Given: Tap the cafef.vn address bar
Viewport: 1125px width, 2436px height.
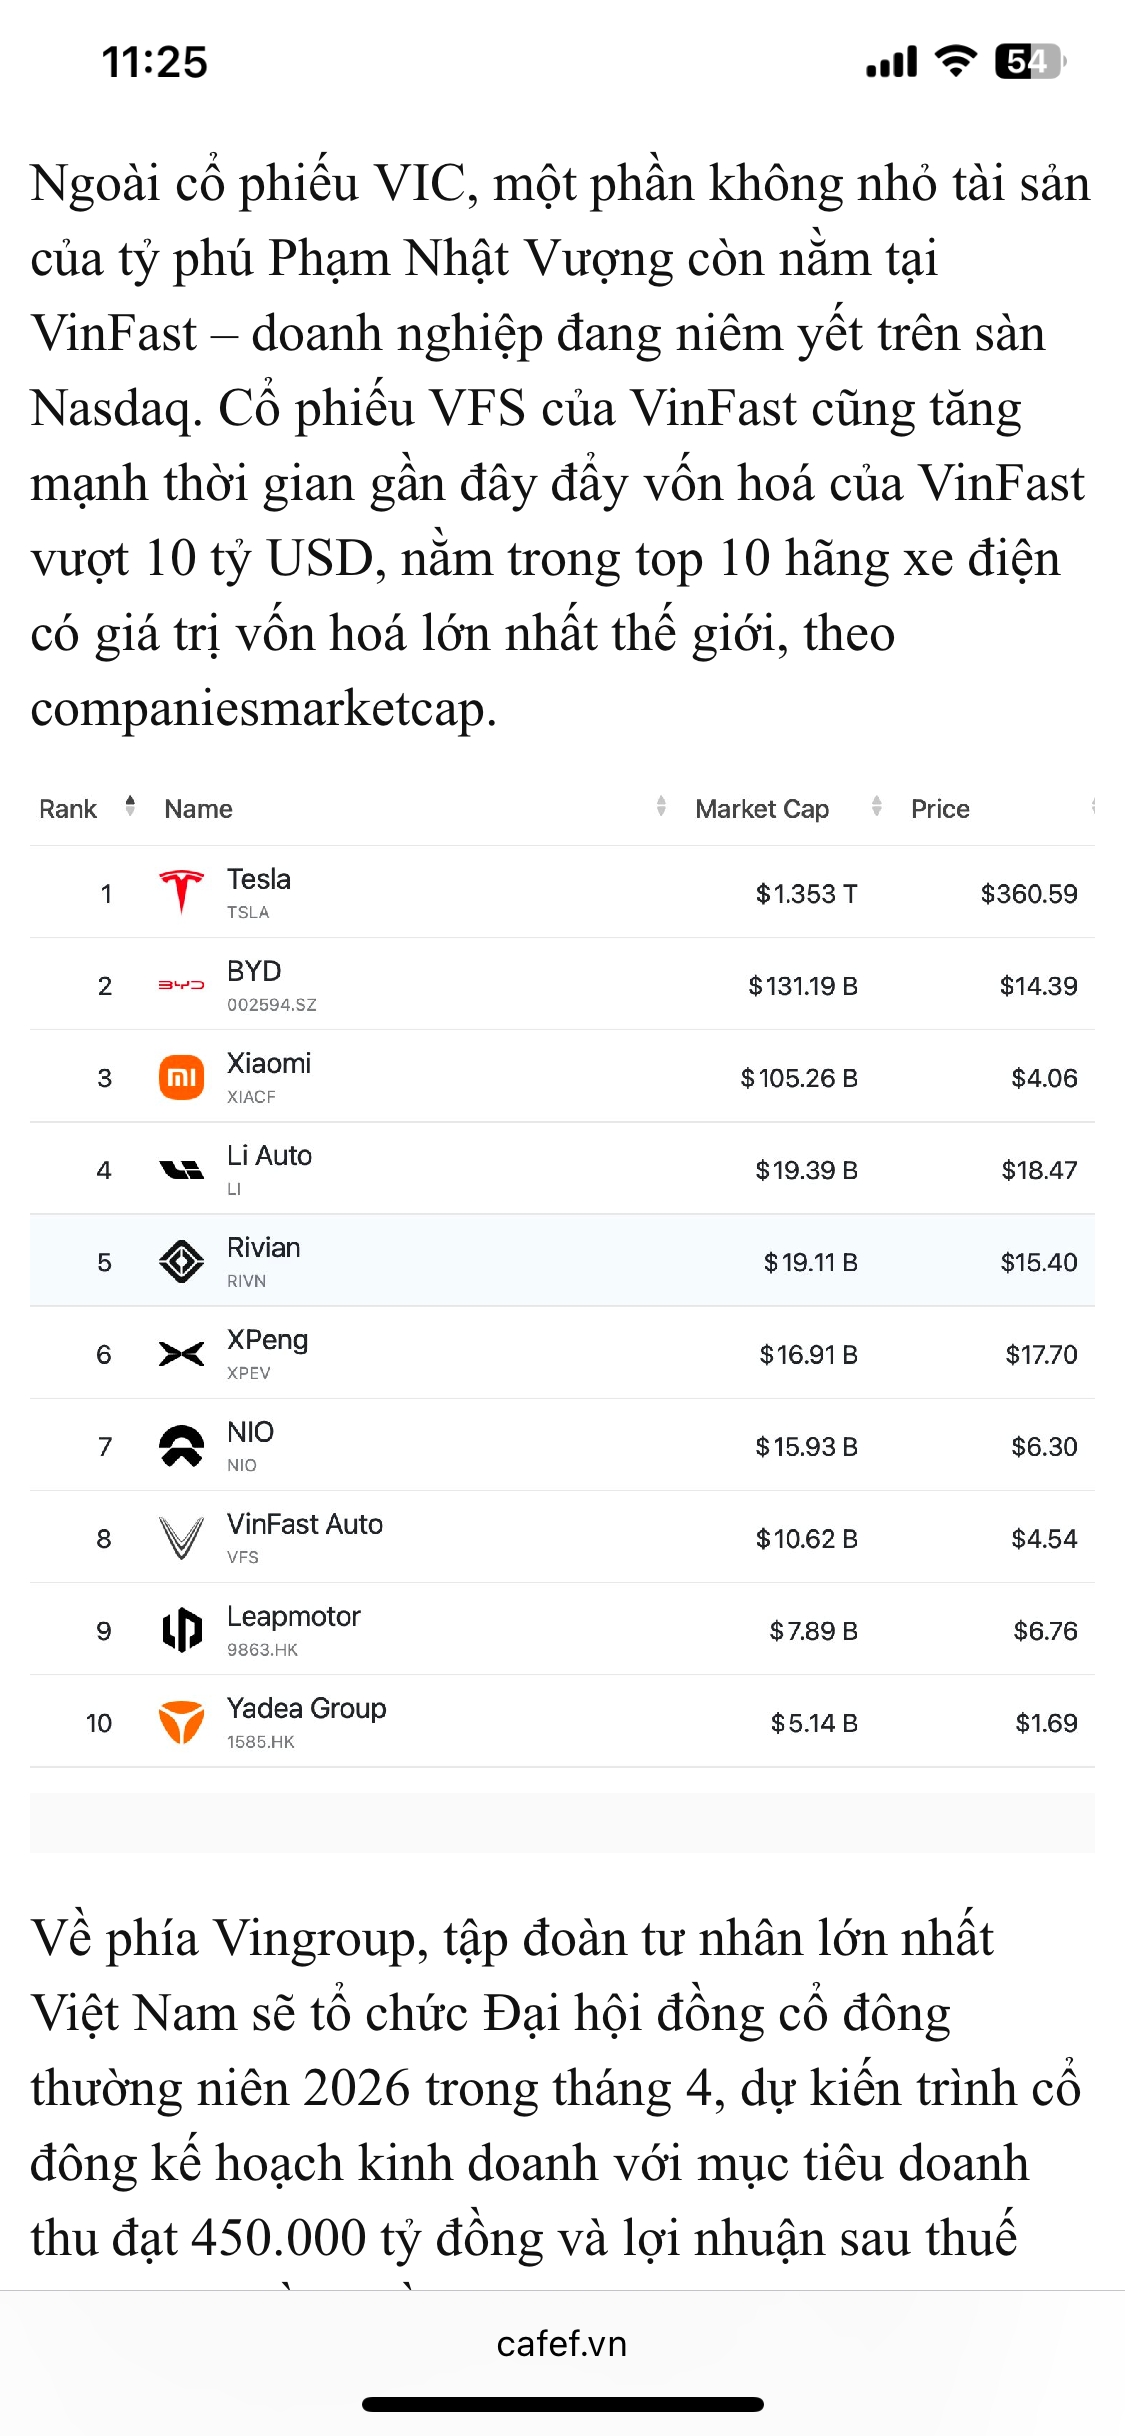Looking at the screenshot, I should [562, 2343].
